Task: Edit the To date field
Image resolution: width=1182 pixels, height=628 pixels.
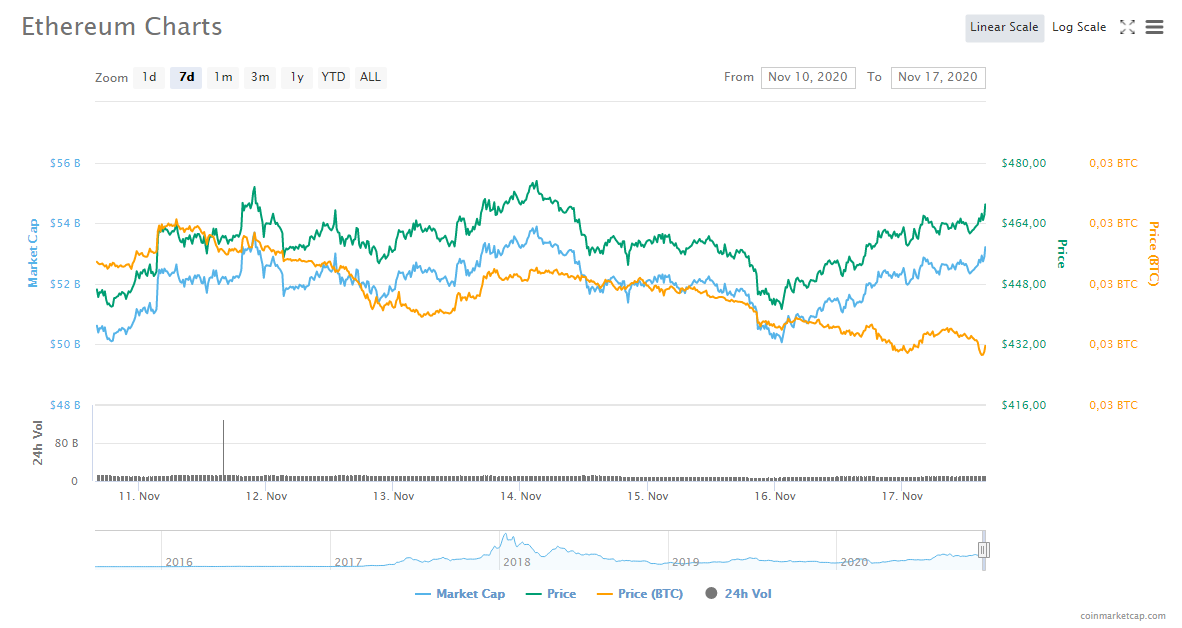Action: coord(938,78)
